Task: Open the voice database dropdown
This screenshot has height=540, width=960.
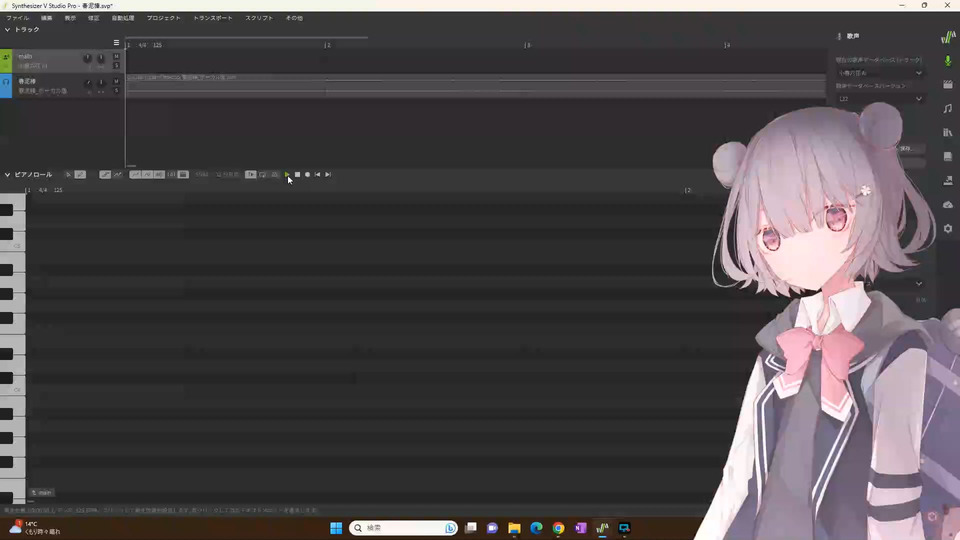Action: tap(880, 73)
